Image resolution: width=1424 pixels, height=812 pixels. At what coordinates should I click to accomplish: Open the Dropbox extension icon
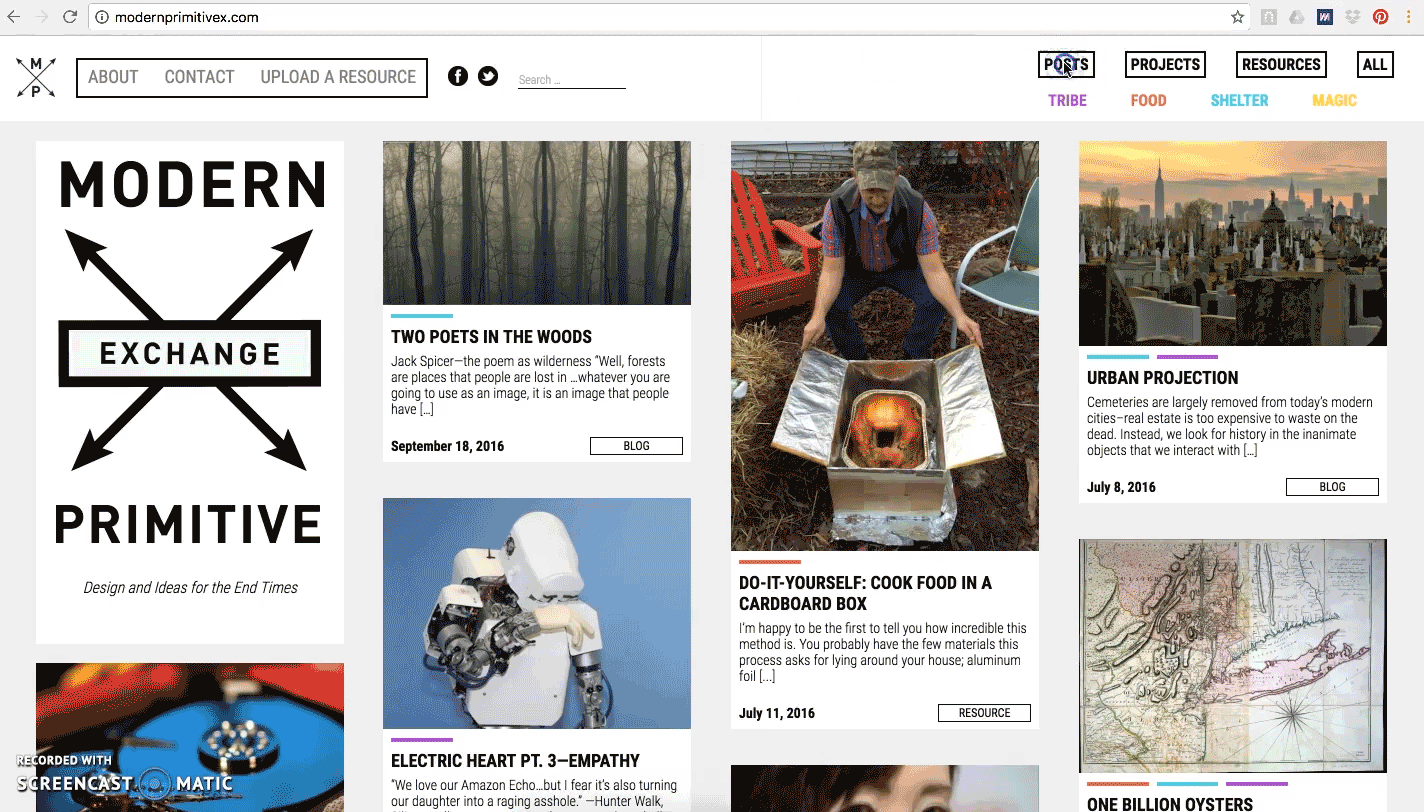[x=1352, y=17]
